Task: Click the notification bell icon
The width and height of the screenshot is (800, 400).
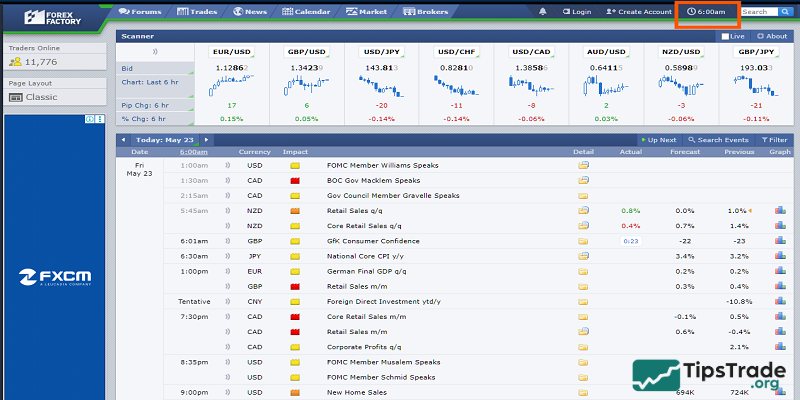Action: click(543, 12)
